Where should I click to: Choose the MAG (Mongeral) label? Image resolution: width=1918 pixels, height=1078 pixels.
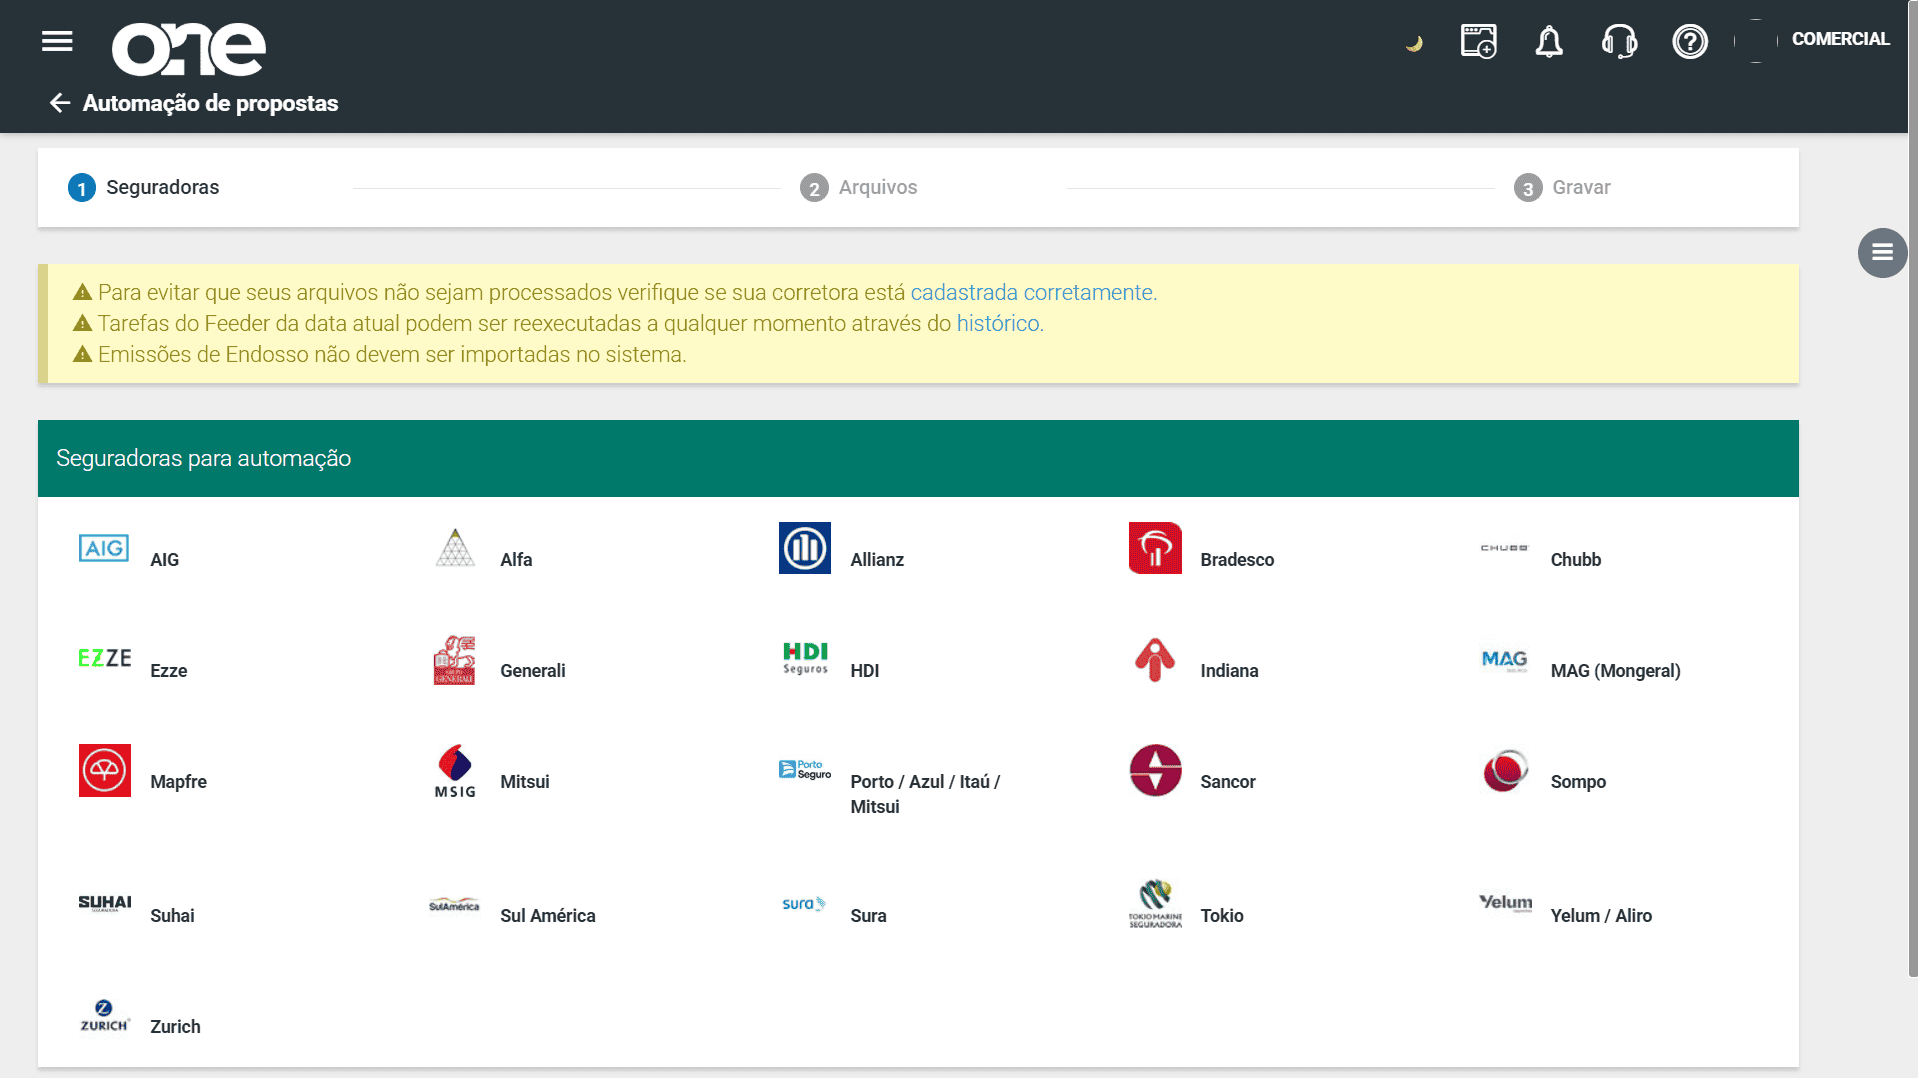pyautogui.click(x=1615, y=671)
